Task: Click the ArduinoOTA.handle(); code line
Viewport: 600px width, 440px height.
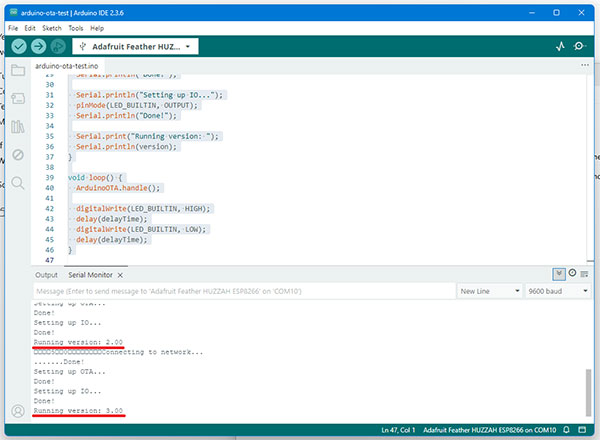Action: pos(117,188)
